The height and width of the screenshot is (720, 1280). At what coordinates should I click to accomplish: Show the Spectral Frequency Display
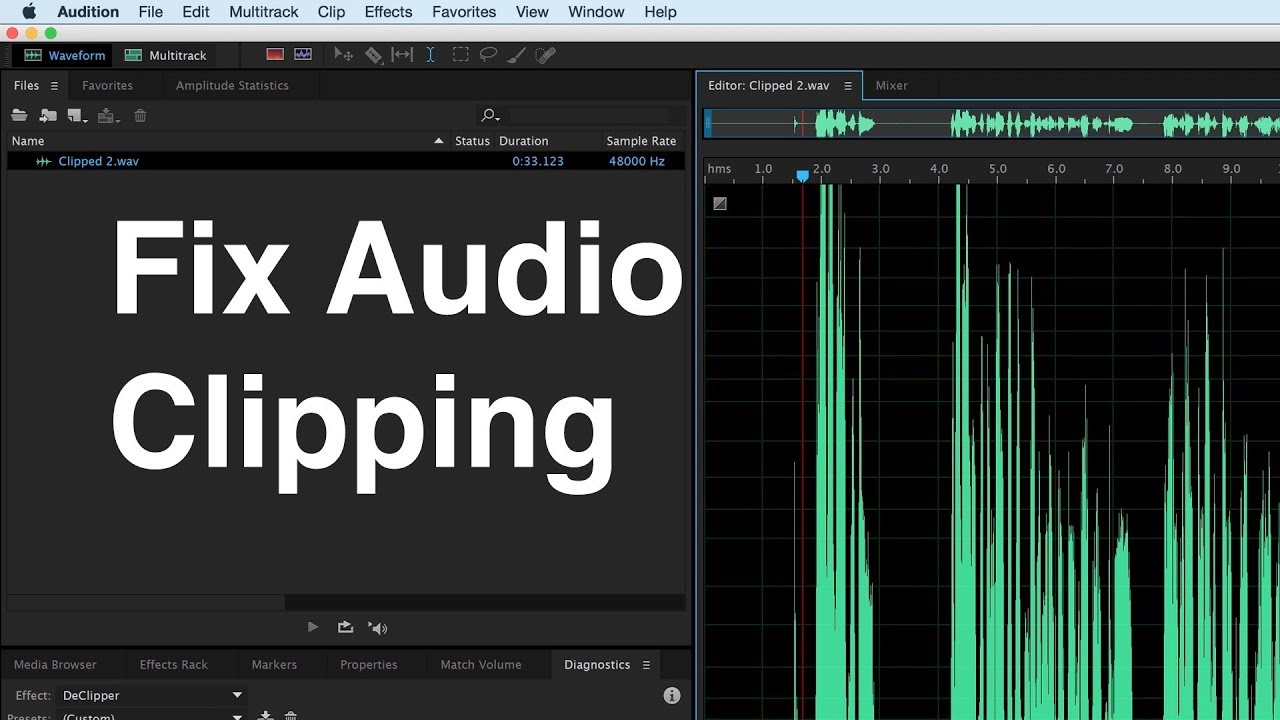coord(275,55)
